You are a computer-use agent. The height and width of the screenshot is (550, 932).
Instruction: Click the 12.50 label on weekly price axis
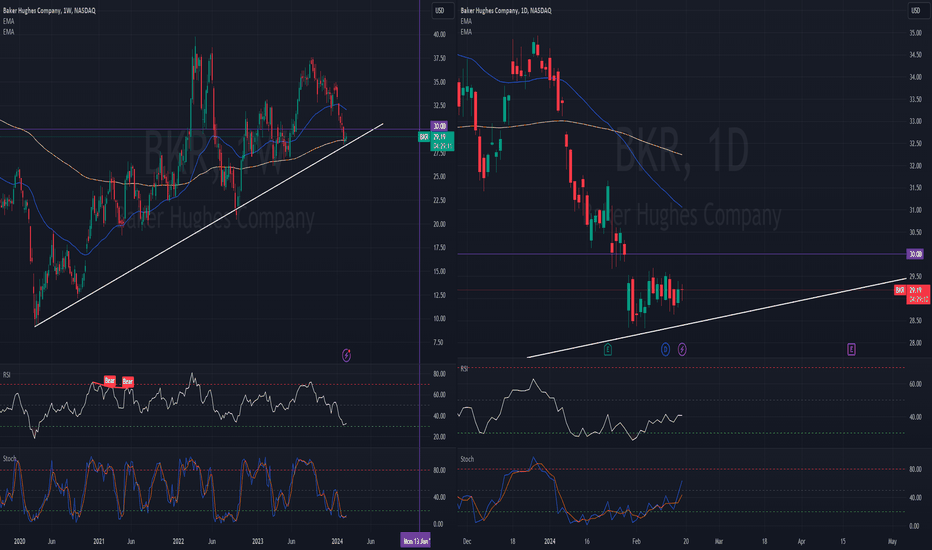[439, 295]
